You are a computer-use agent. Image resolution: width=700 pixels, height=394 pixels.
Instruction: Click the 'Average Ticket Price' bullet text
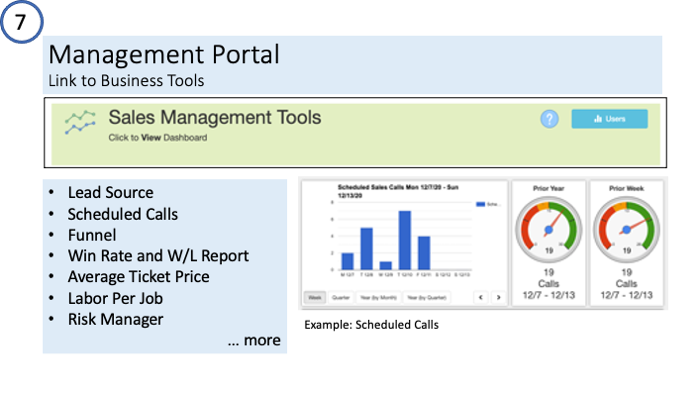(138, 277)
